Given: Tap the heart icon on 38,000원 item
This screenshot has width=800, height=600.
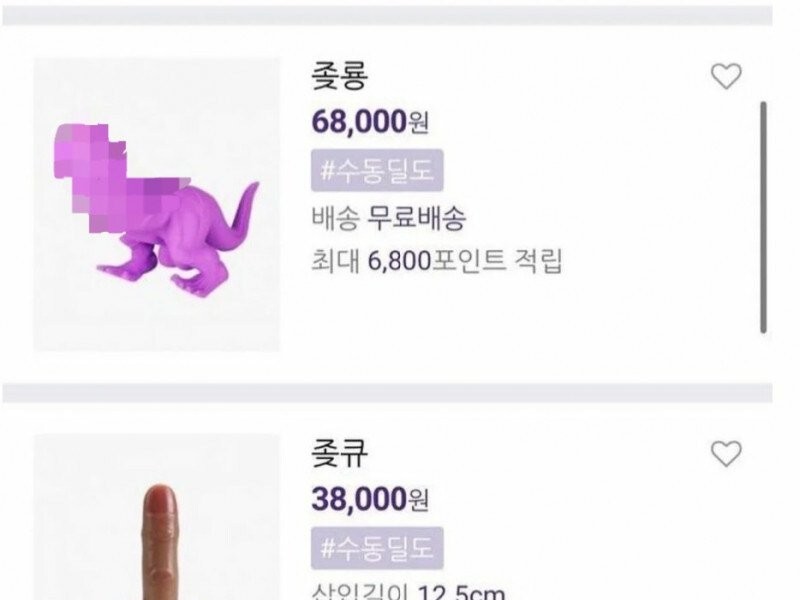Looking at the screenshot, I should click(x=726, y=453).
